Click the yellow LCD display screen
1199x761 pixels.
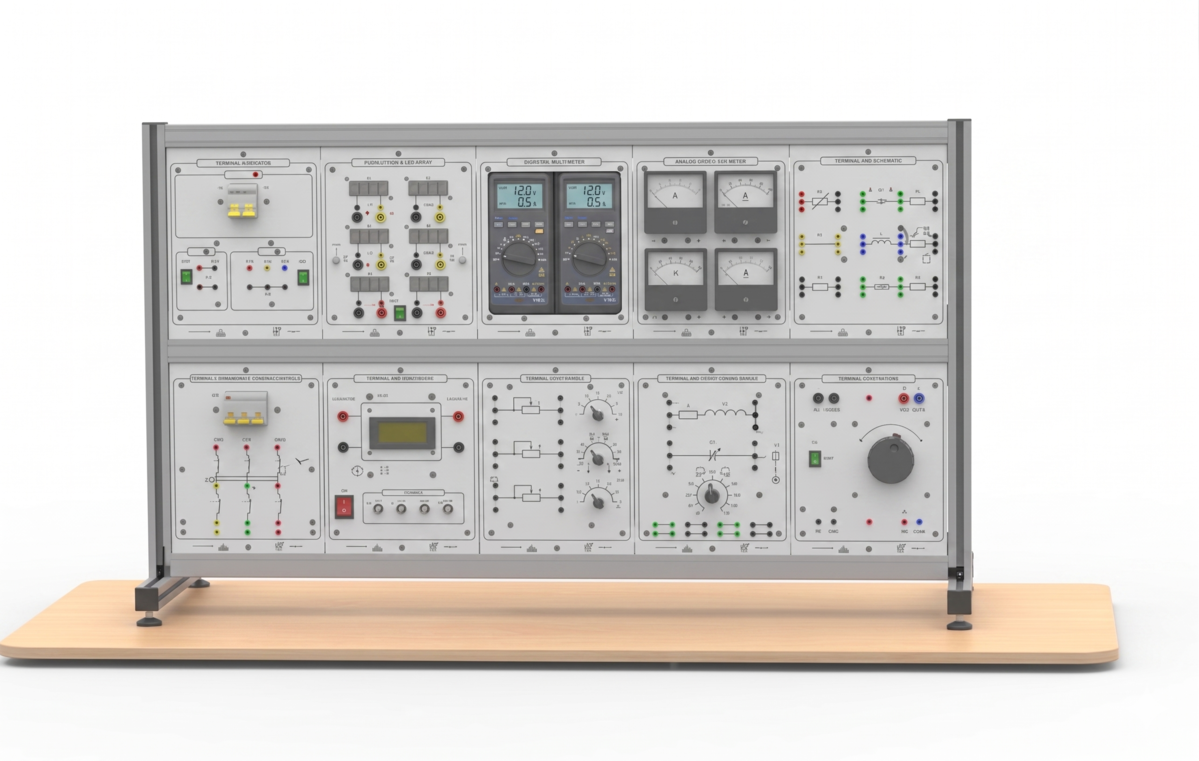[x=400, y=433]
